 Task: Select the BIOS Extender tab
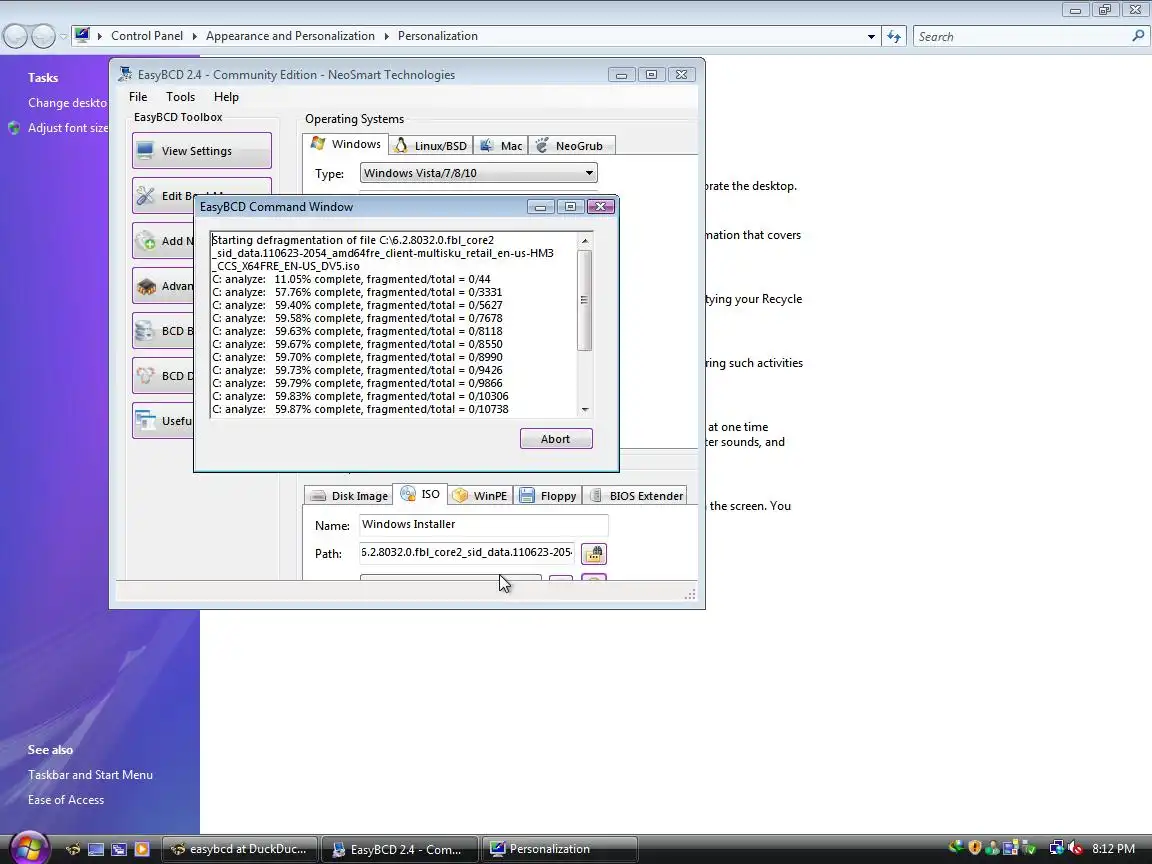(636, 496)
